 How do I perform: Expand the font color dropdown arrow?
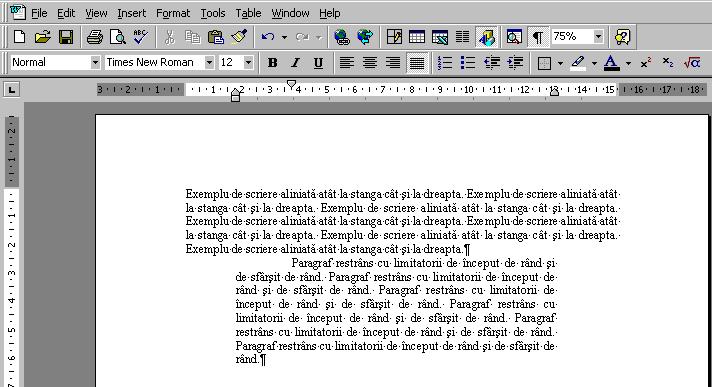point(628,63)
